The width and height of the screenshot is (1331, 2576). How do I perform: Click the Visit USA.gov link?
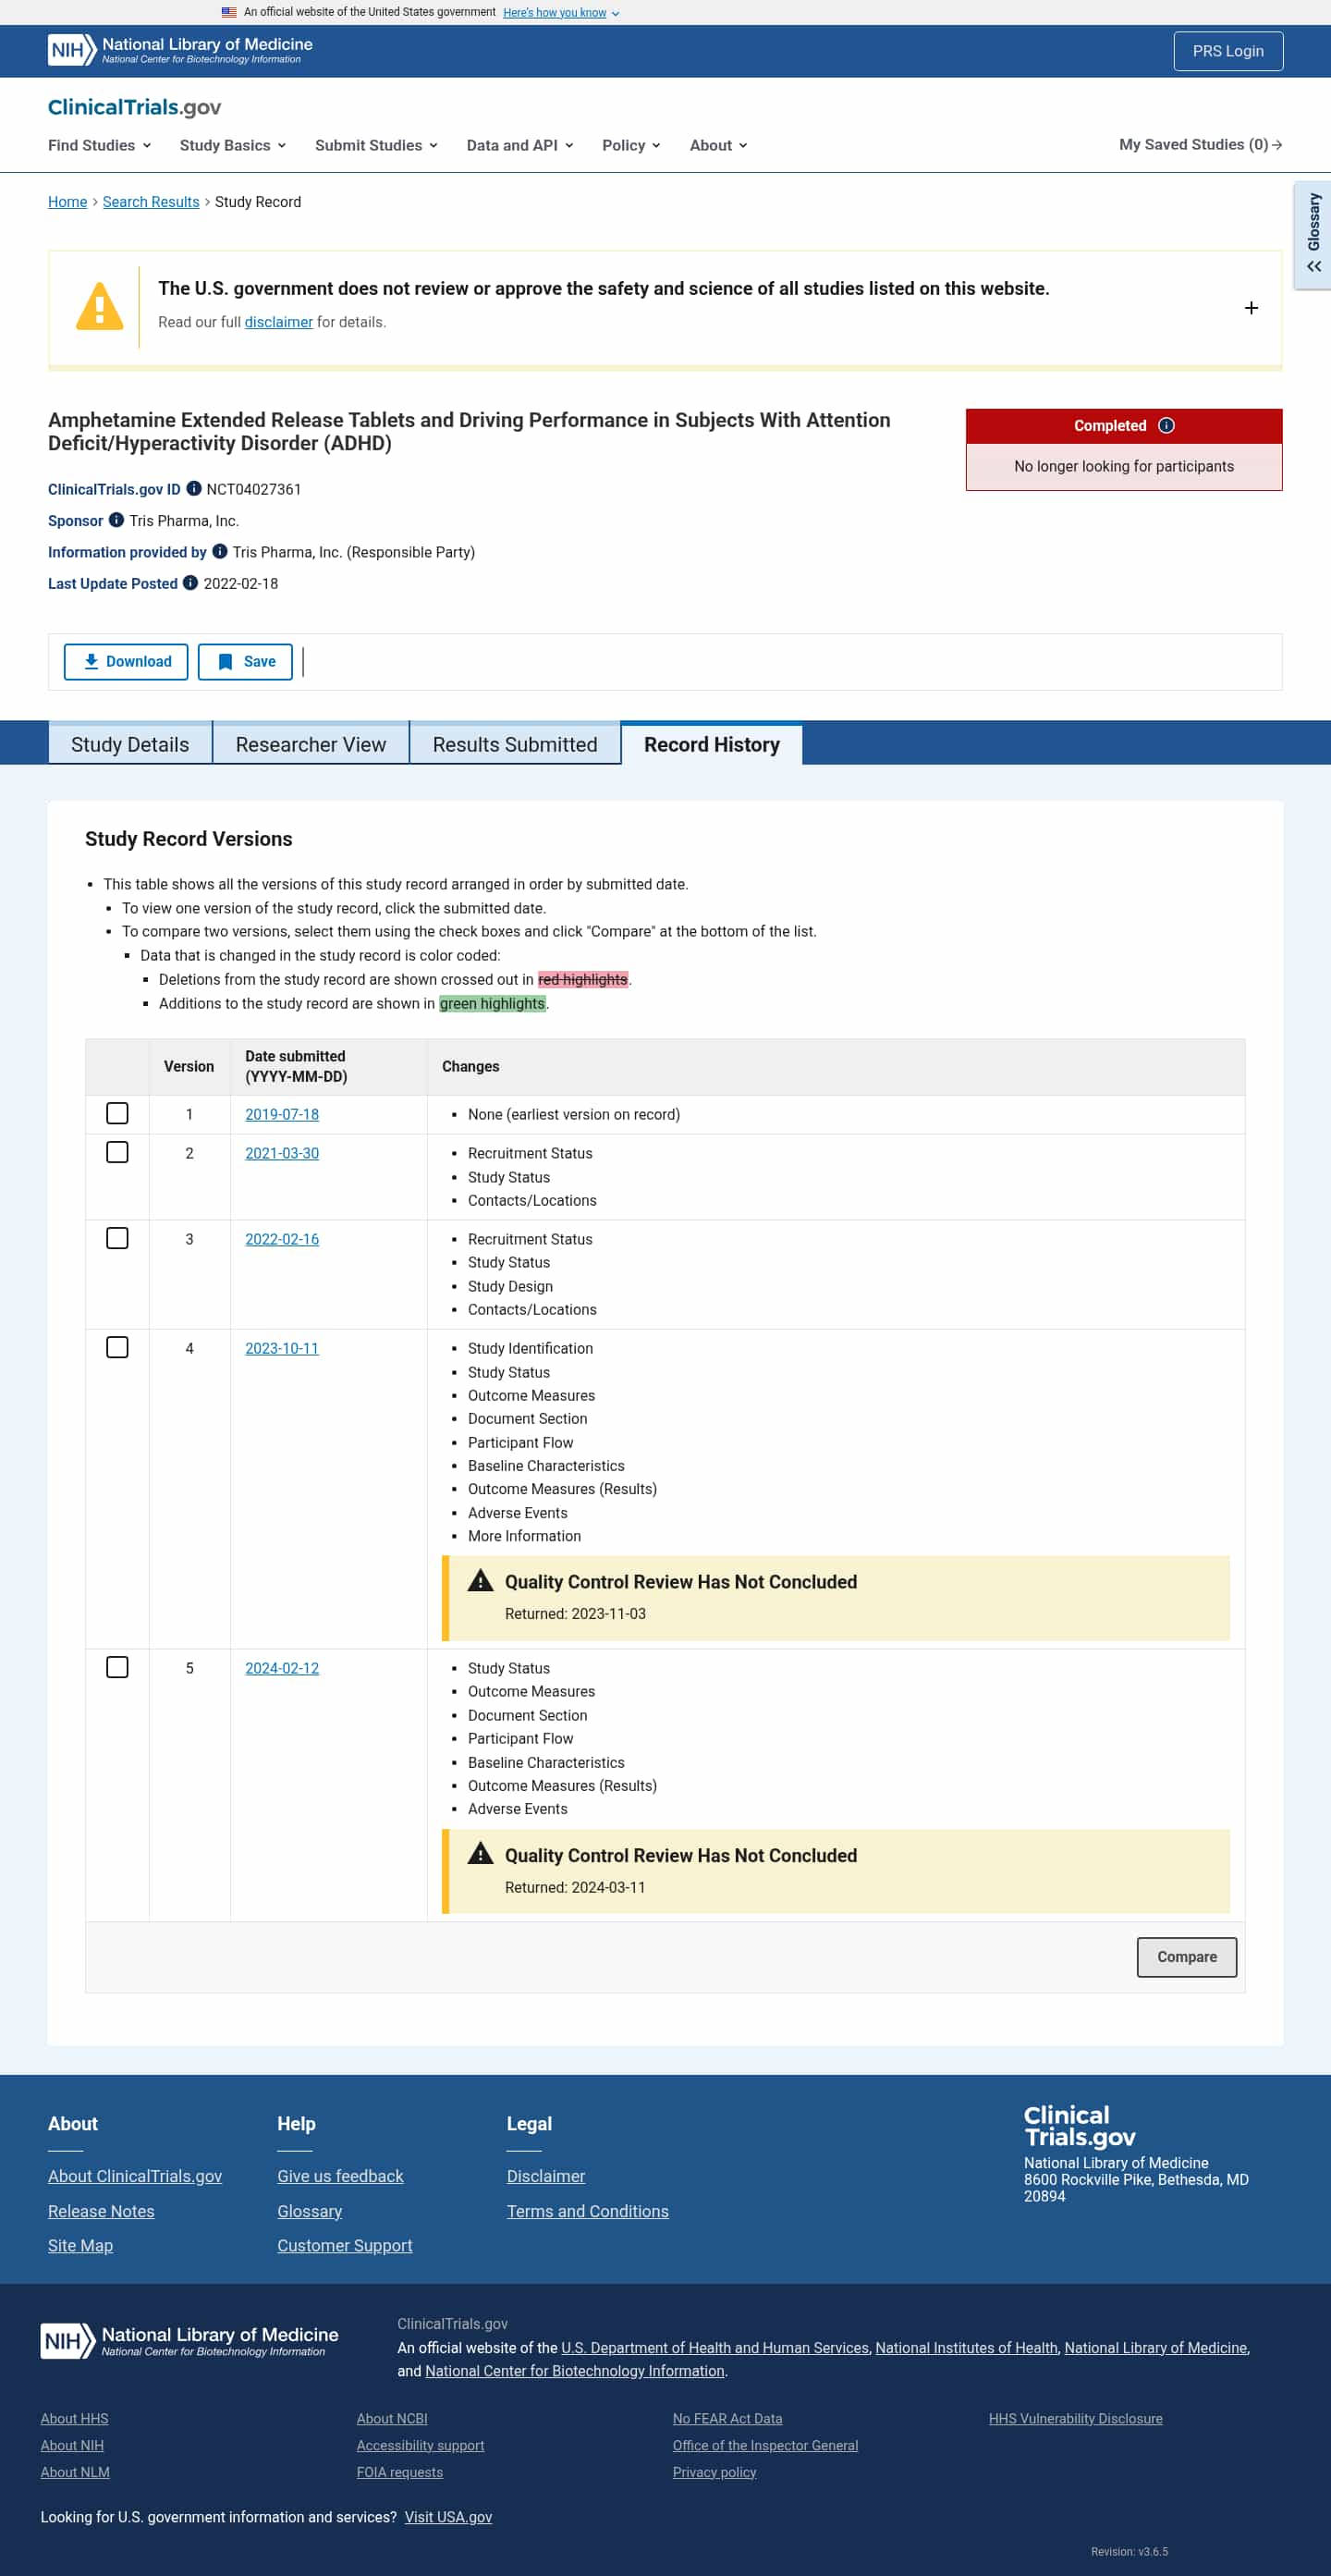point(448,2517)
